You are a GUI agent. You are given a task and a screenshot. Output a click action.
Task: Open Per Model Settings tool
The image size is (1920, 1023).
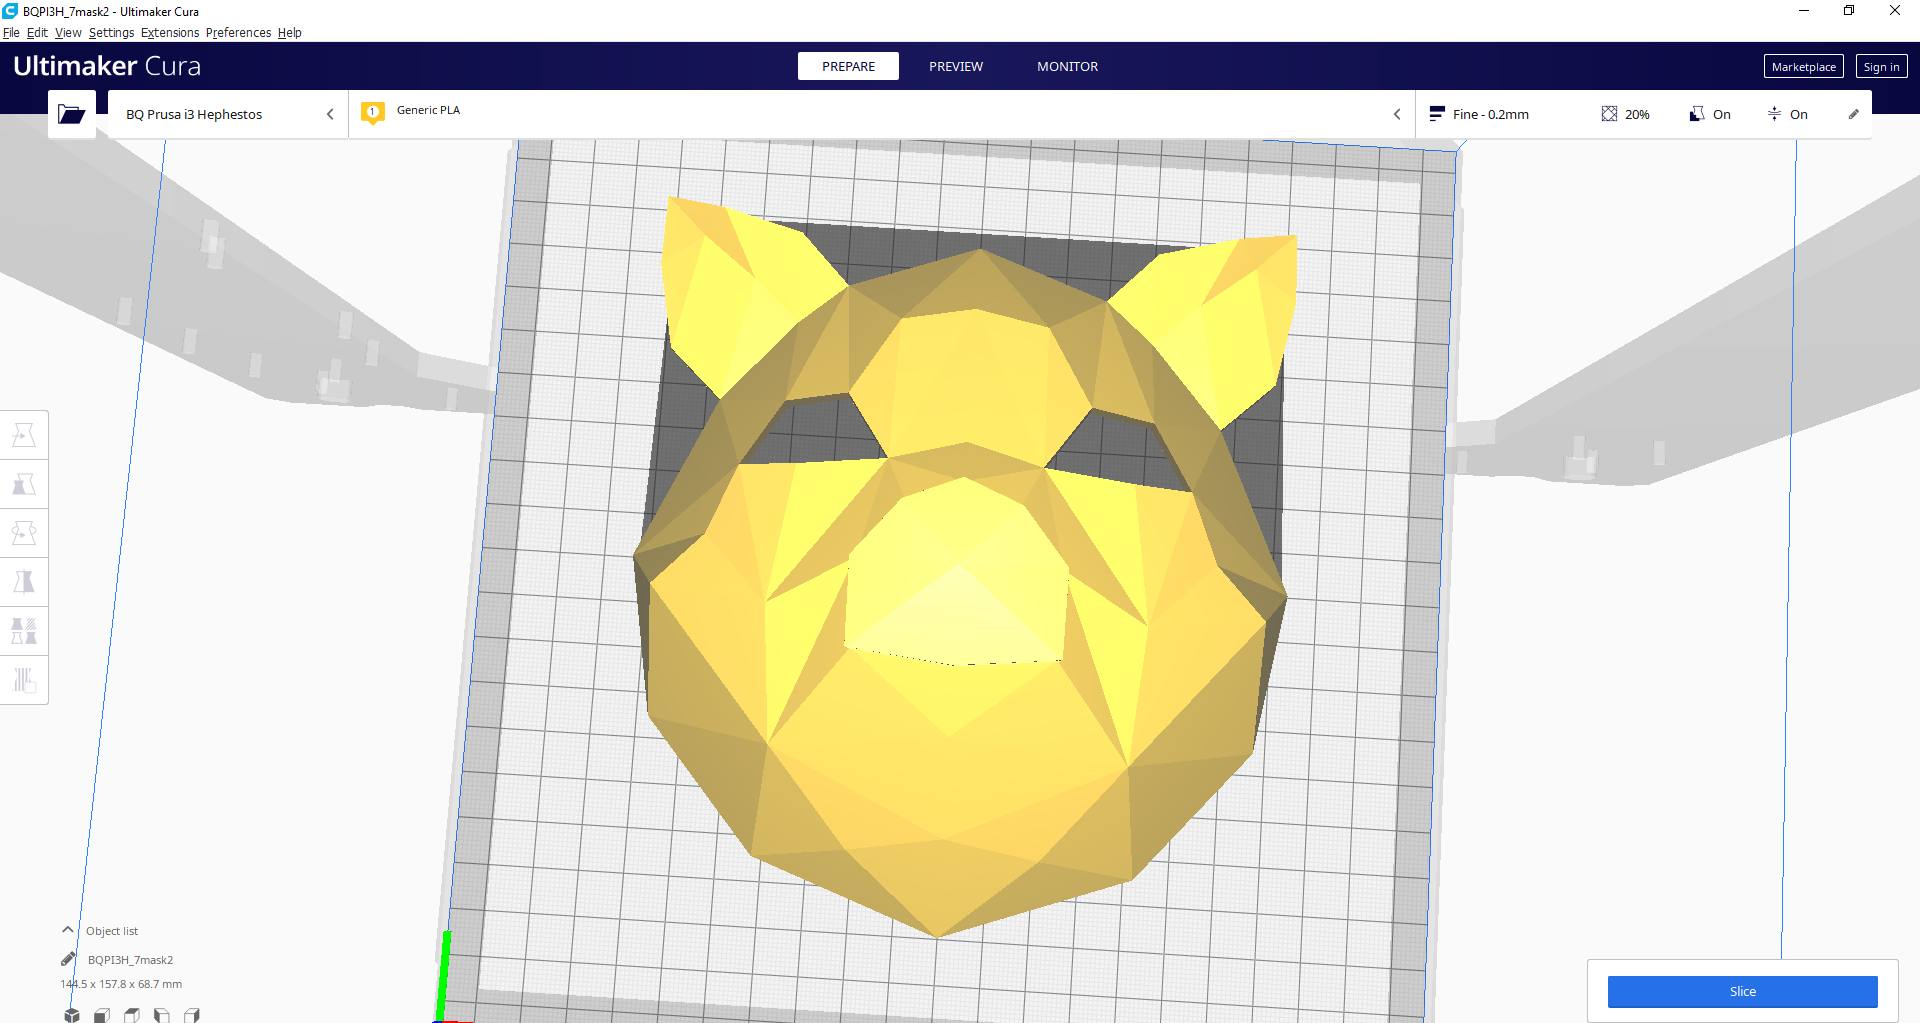(24, 630)
